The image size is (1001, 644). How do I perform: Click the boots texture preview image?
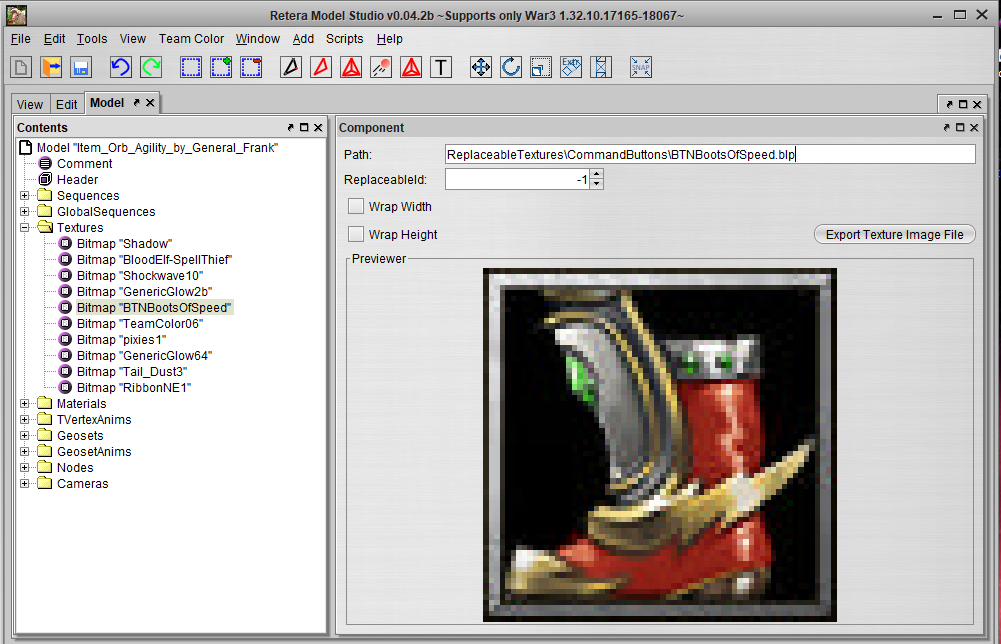click(x=659, y=445)
